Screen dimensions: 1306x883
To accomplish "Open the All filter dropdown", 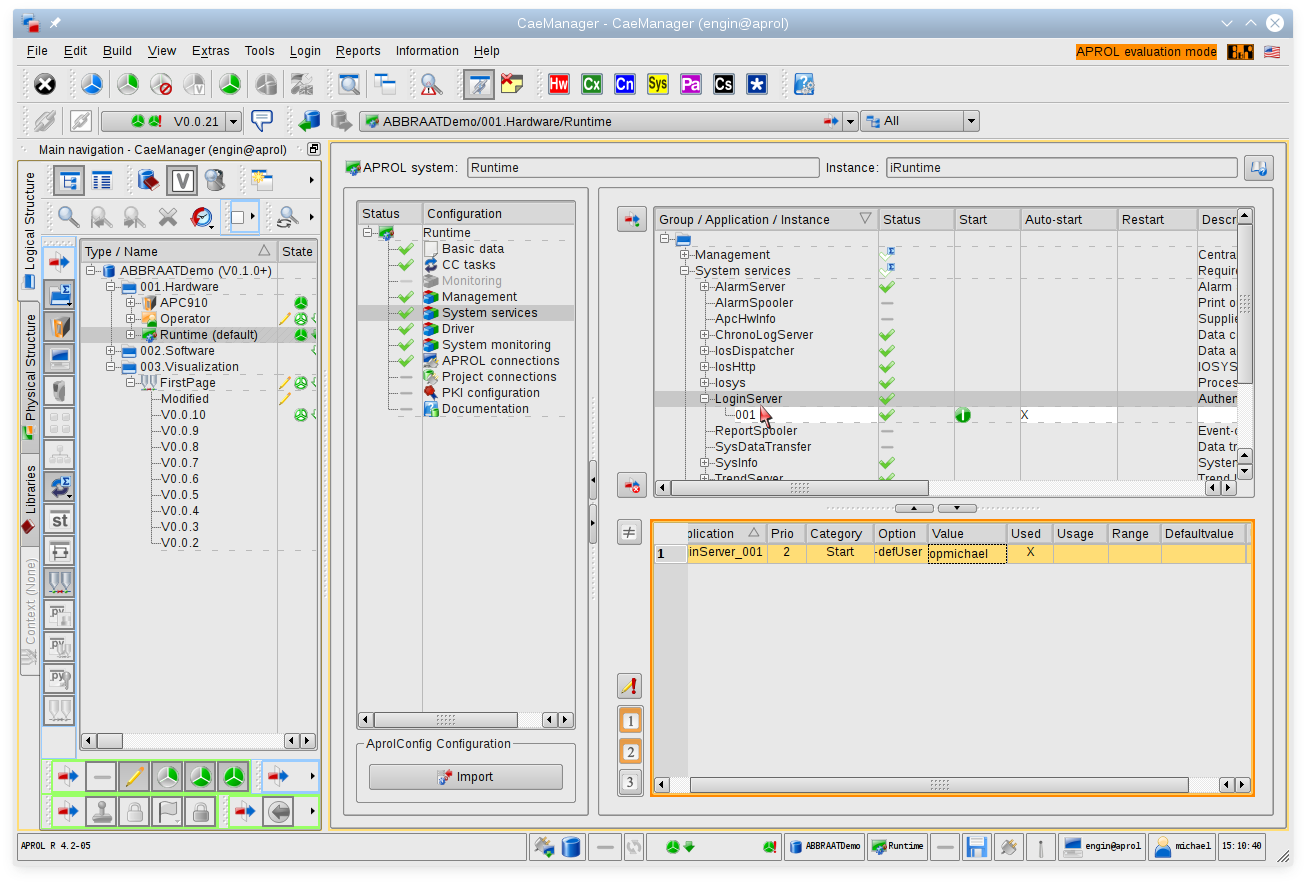I will (x=971, y=121).
